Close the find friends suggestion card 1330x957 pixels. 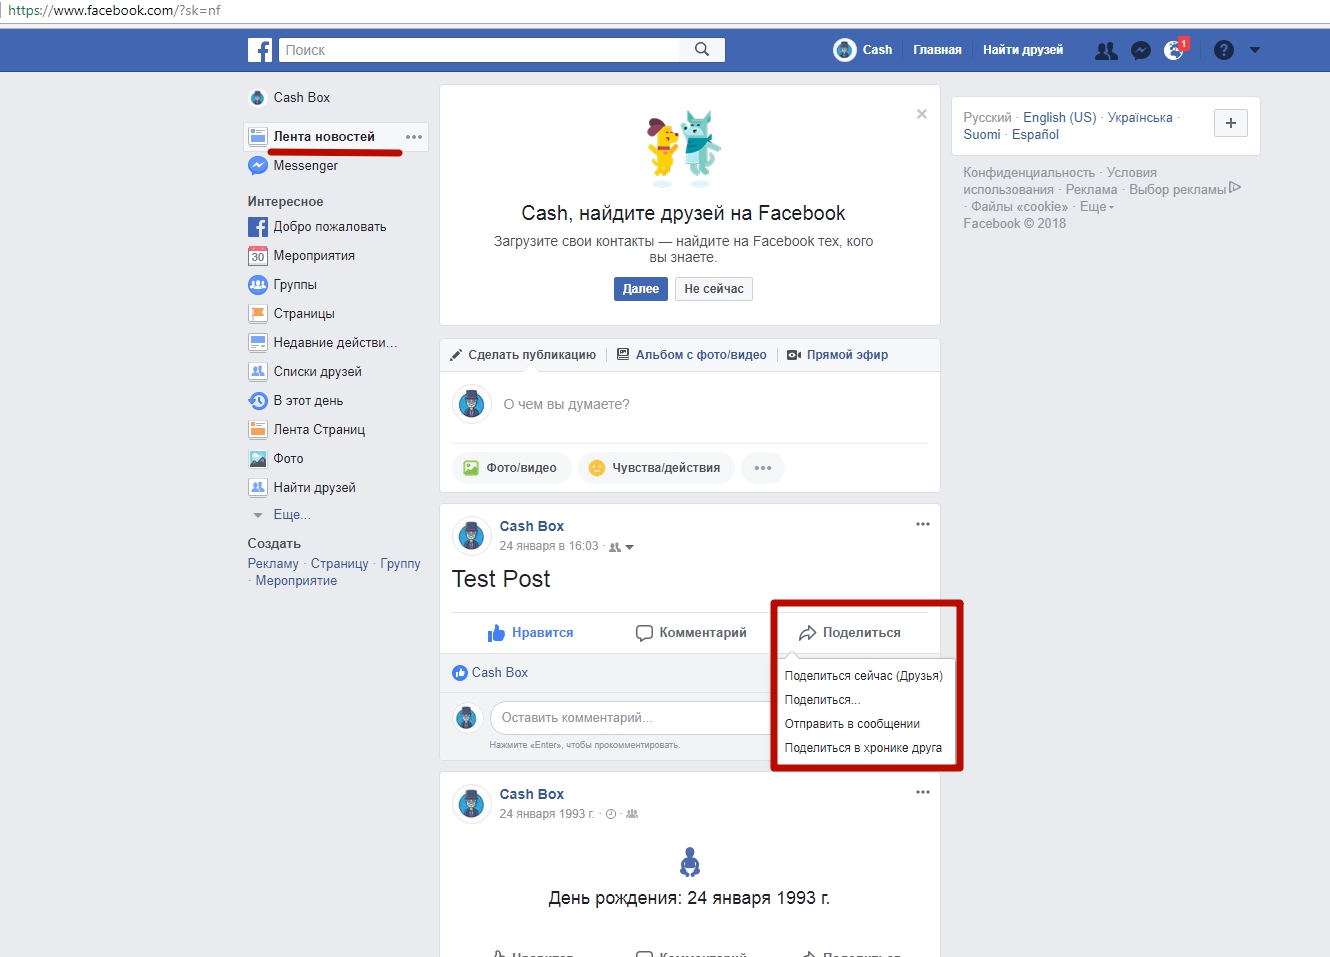pos(922,114)
